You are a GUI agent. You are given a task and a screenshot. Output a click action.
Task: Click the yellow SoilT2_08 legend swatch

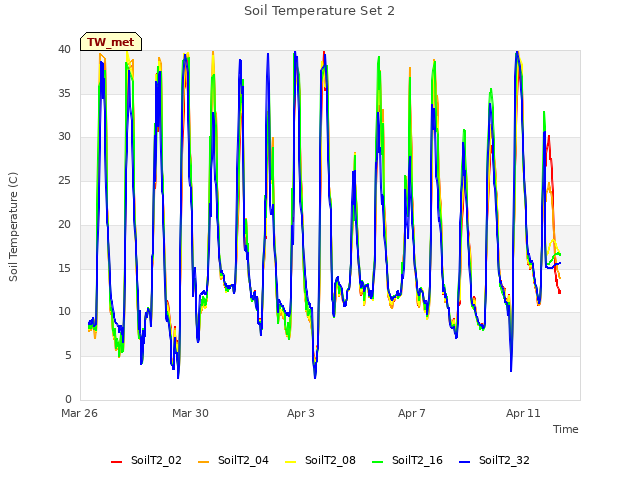pos(290,462)
